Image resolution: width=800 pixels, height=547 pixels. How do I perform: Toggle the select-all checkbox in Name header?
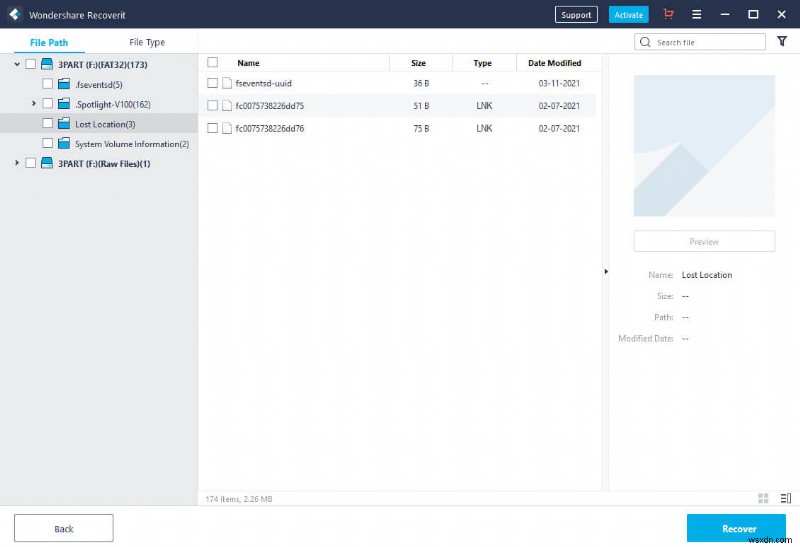(212, 62)
